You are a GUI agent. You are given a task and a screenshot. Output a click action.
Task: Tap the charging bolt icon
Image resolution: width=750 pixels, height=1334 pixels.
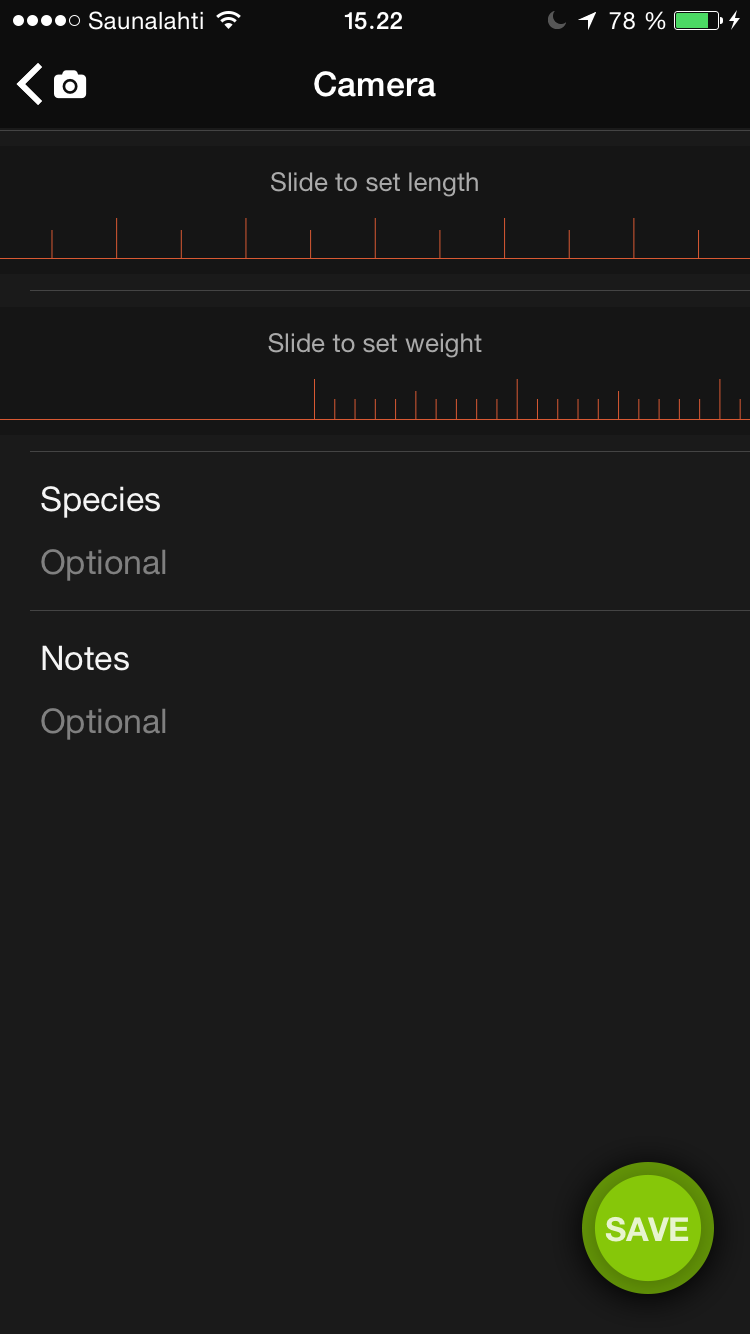click(x=735, y=21)
